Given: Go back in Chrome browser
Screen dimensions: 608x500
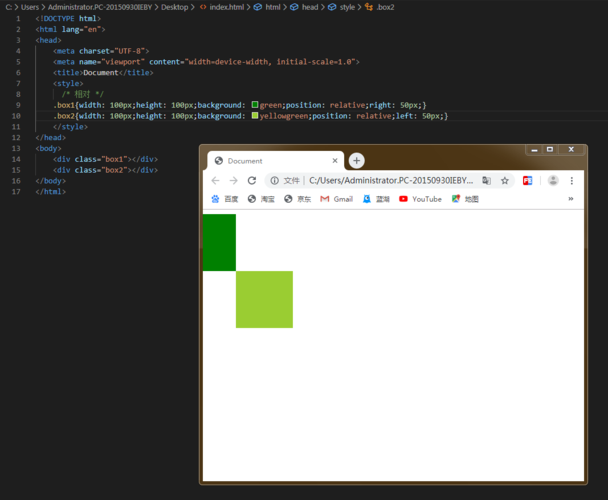Looking at the screenshot, I should pos(215,180).
